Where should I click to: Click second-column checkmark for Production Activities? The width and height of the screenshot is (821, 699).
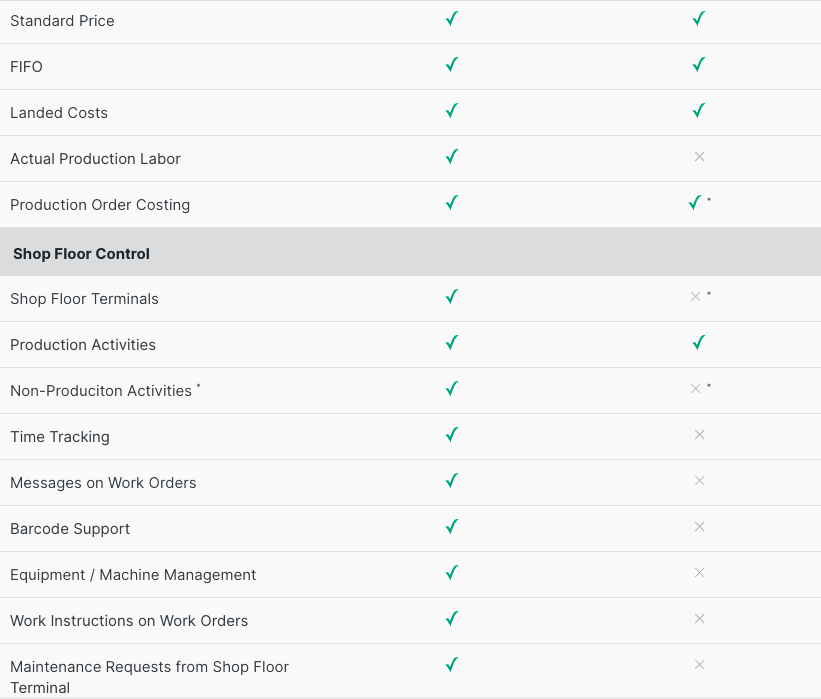point(699,343)
